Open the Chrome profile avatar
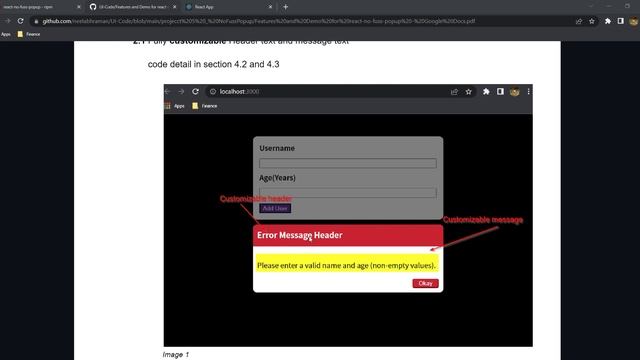The image size is (640, 360). click(x=634, y=21)
